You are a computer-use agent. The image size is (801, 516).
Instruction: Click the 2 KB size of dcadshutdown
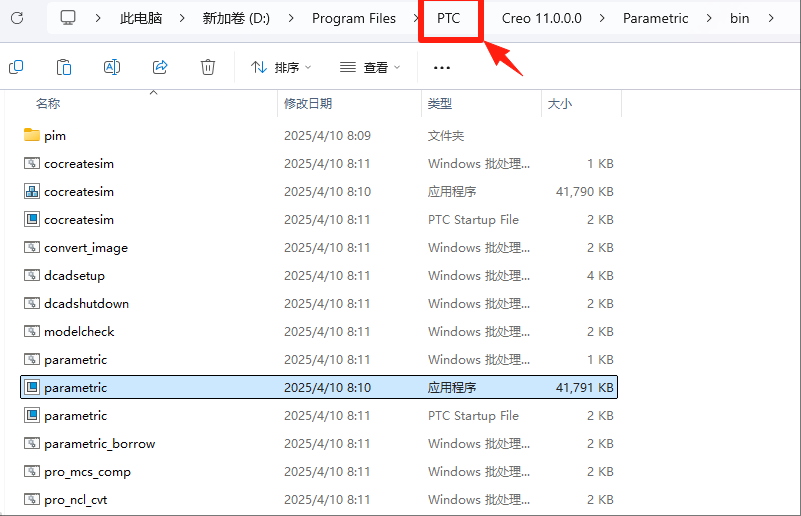pos(600,303)
